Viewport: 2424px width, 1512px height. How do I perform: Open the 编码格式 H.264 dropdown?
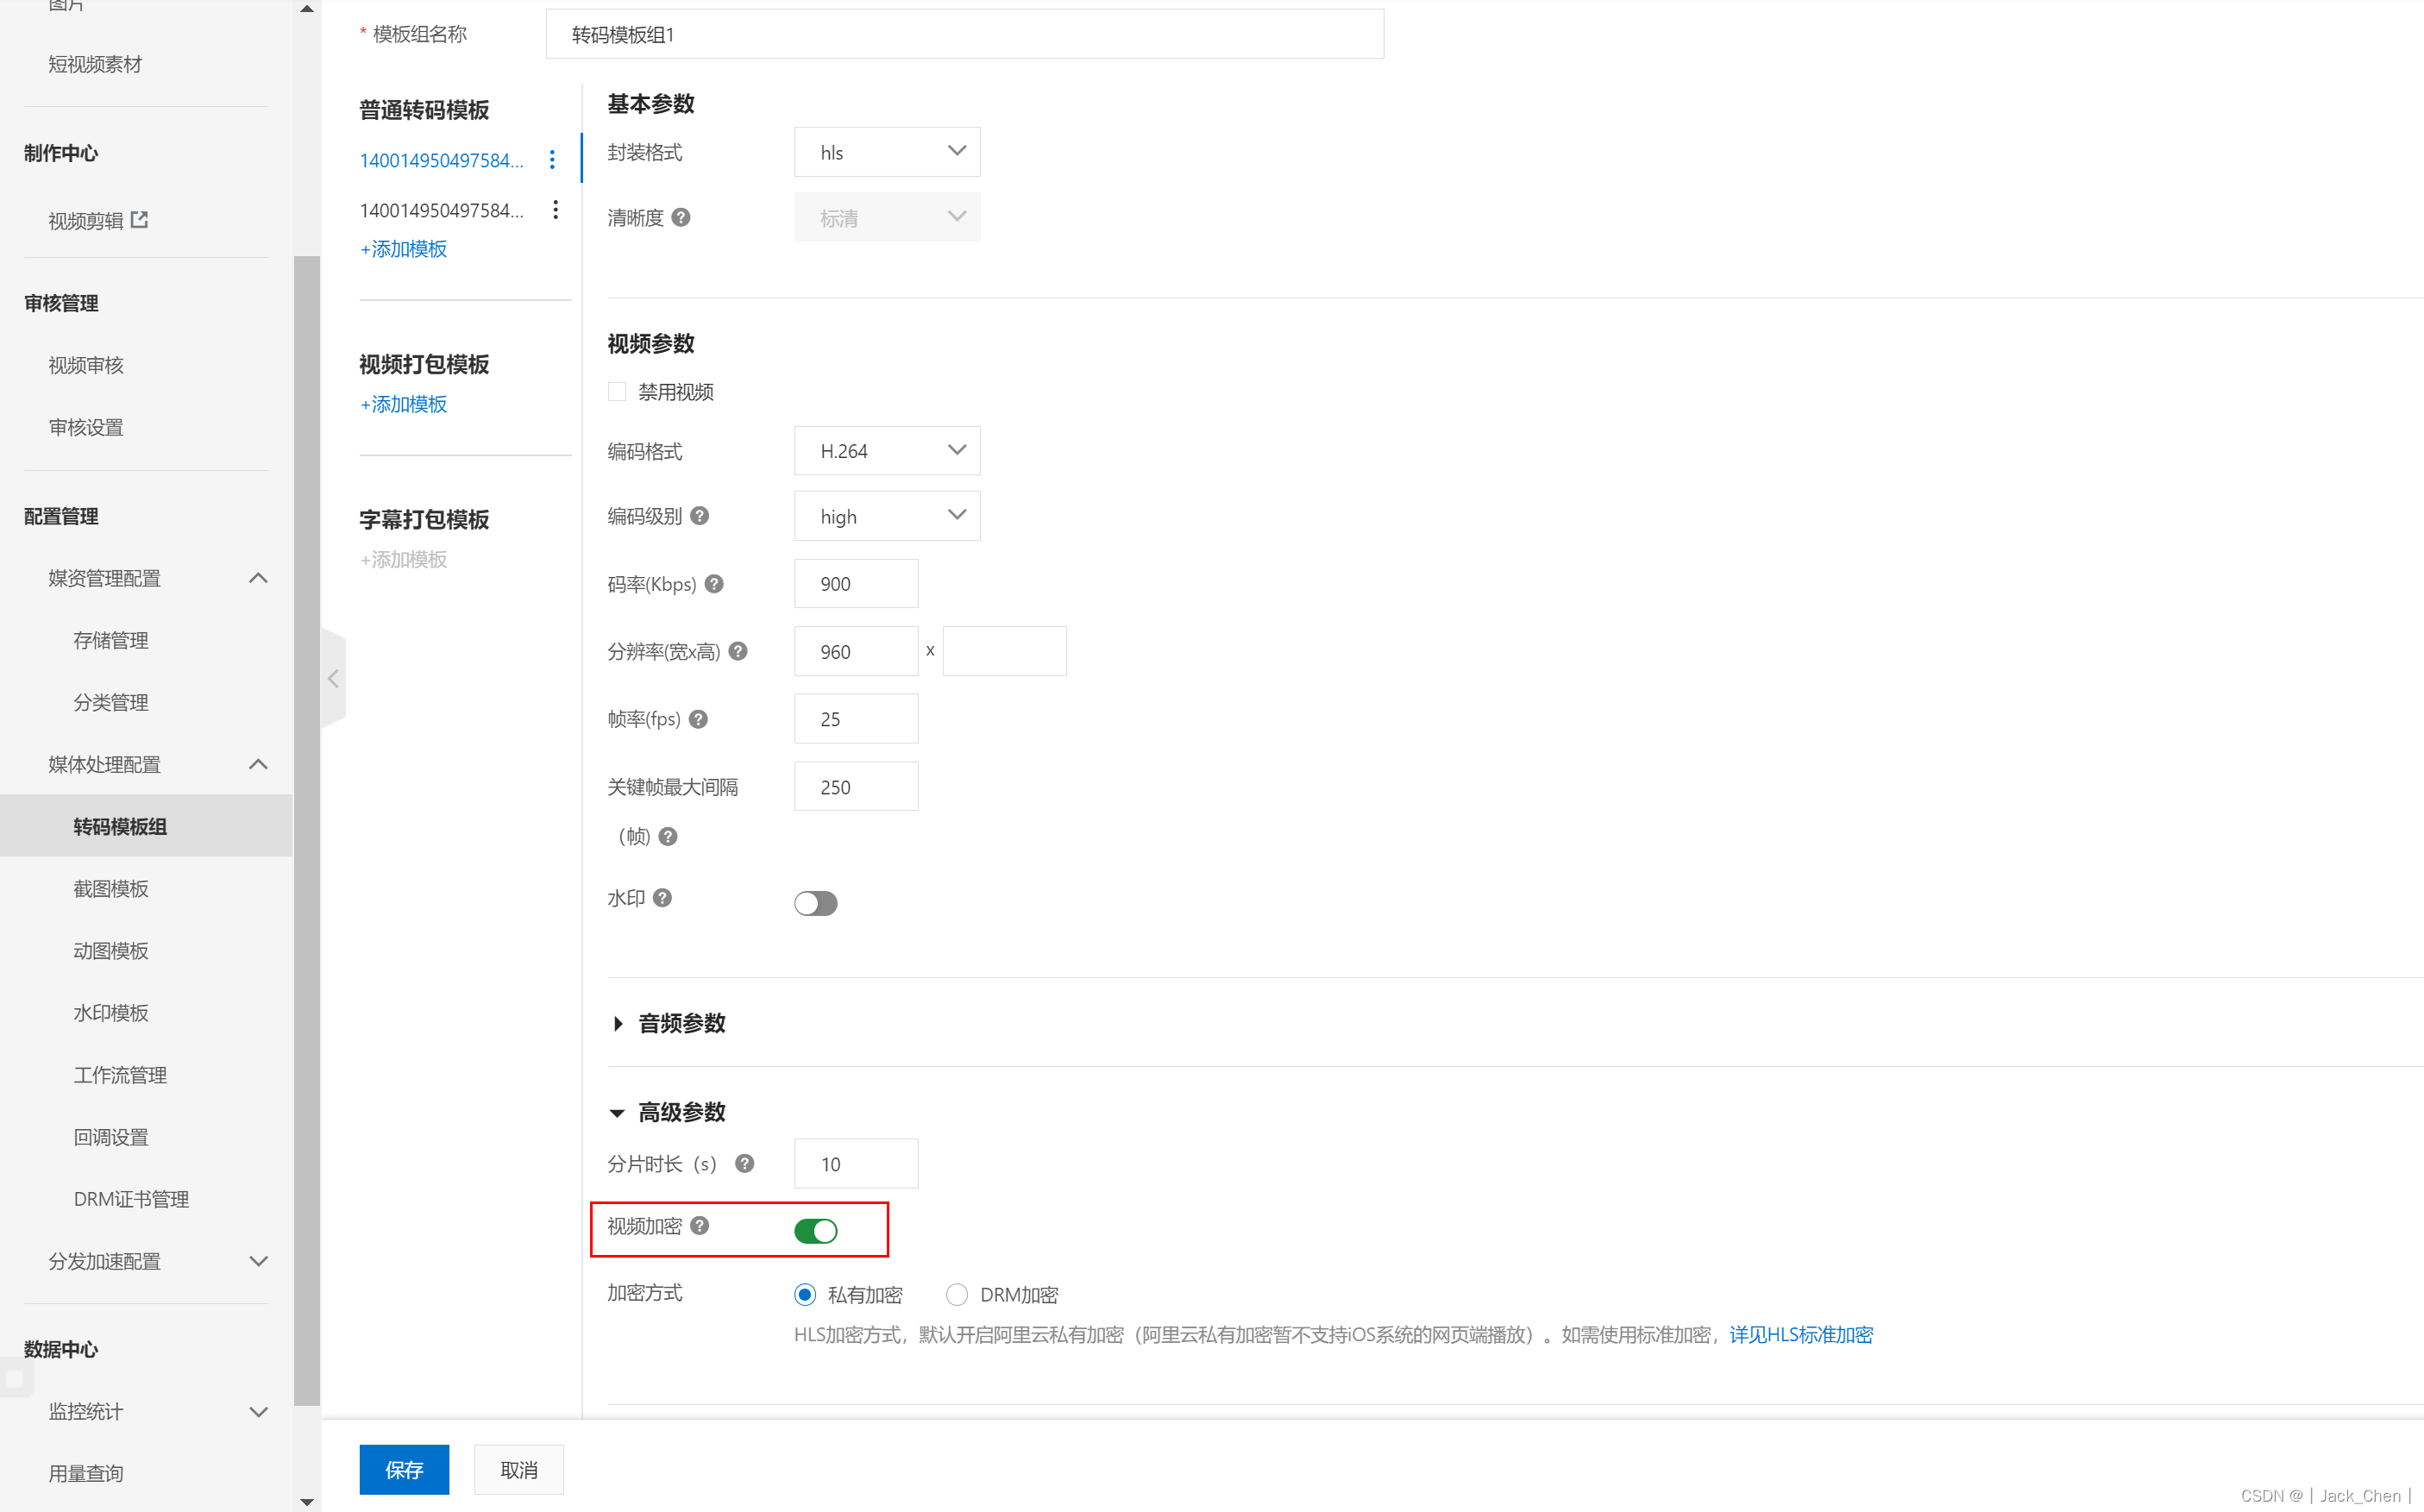click(x=887, y=451)
